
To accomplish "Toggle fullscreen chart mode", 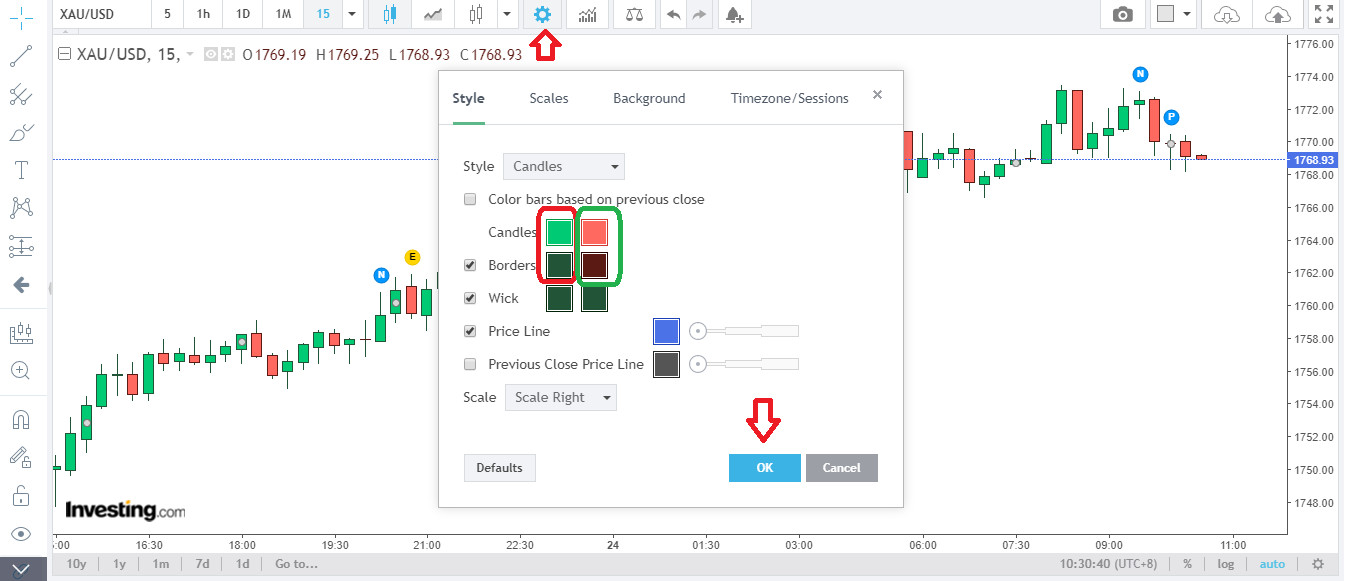I will [1324, 14].
